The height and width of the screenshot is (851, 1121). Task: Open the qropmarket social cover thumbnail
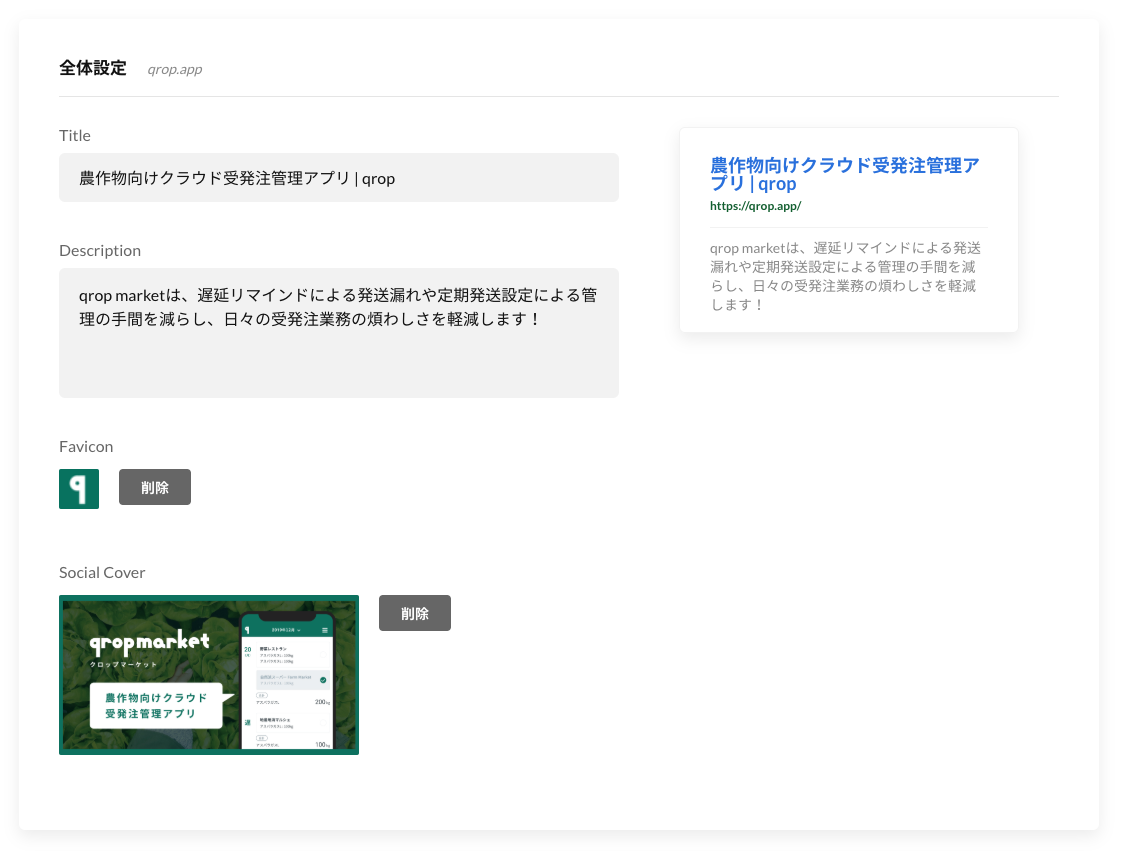209,674
